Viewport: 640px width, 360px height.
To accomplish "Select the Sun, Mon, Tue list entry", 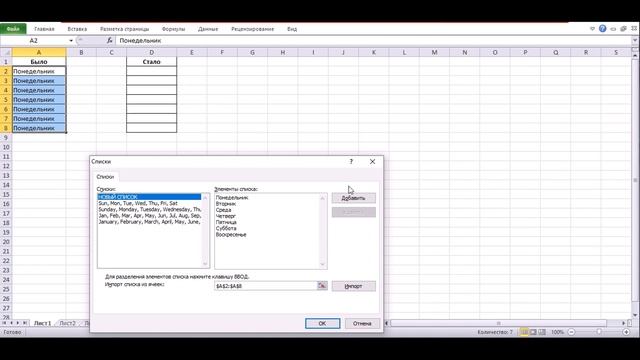I will point(149,203).
